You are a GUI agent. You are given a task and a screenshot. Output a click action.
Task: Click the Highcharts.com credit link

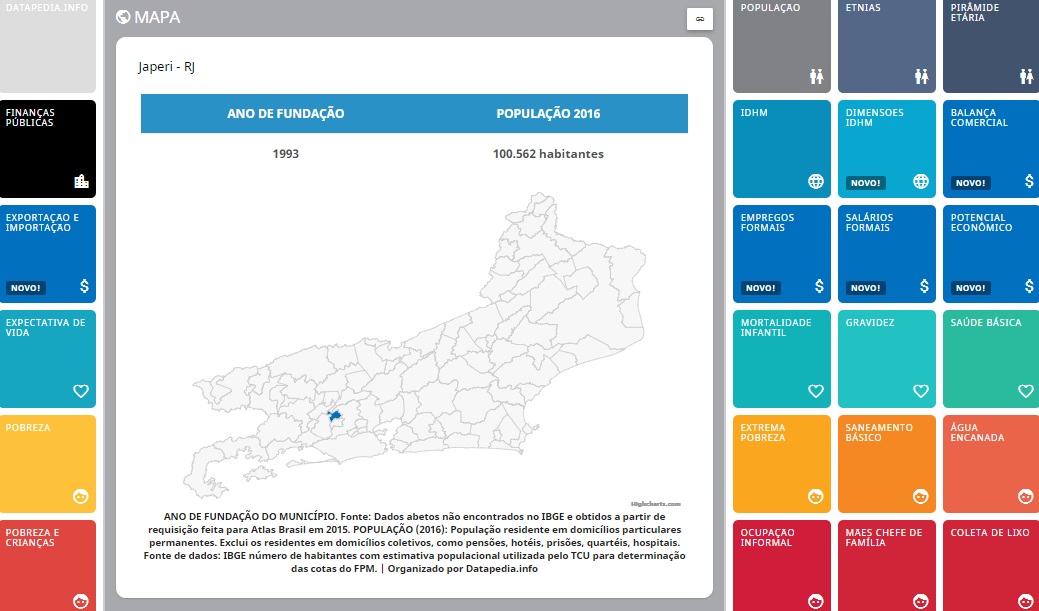pyautogui.click(x=656, y=504)
